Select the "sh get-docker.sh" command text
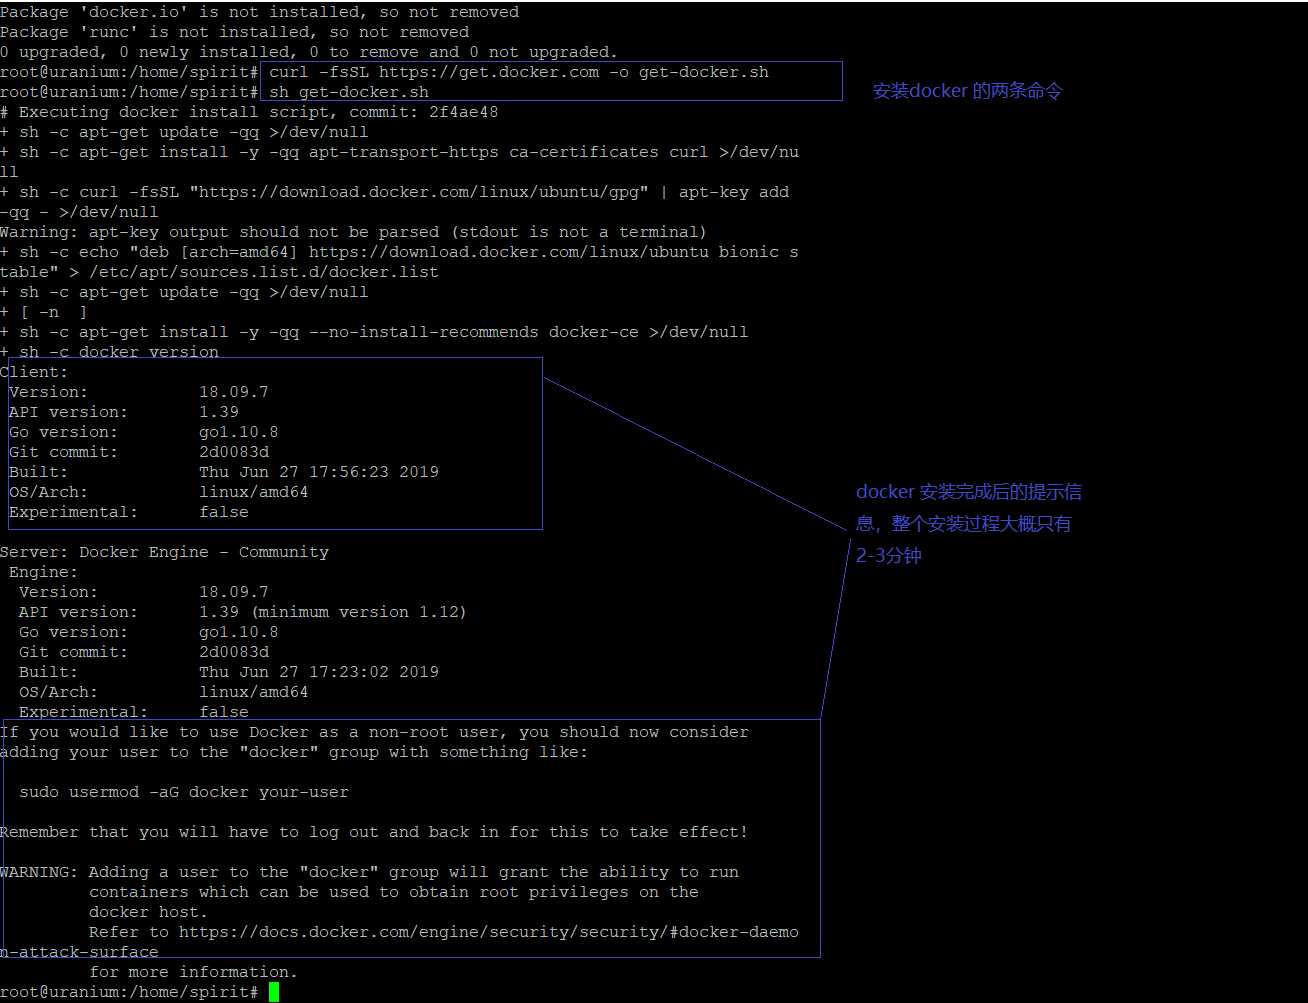The image size is (1308, 1003). (349, 92)
